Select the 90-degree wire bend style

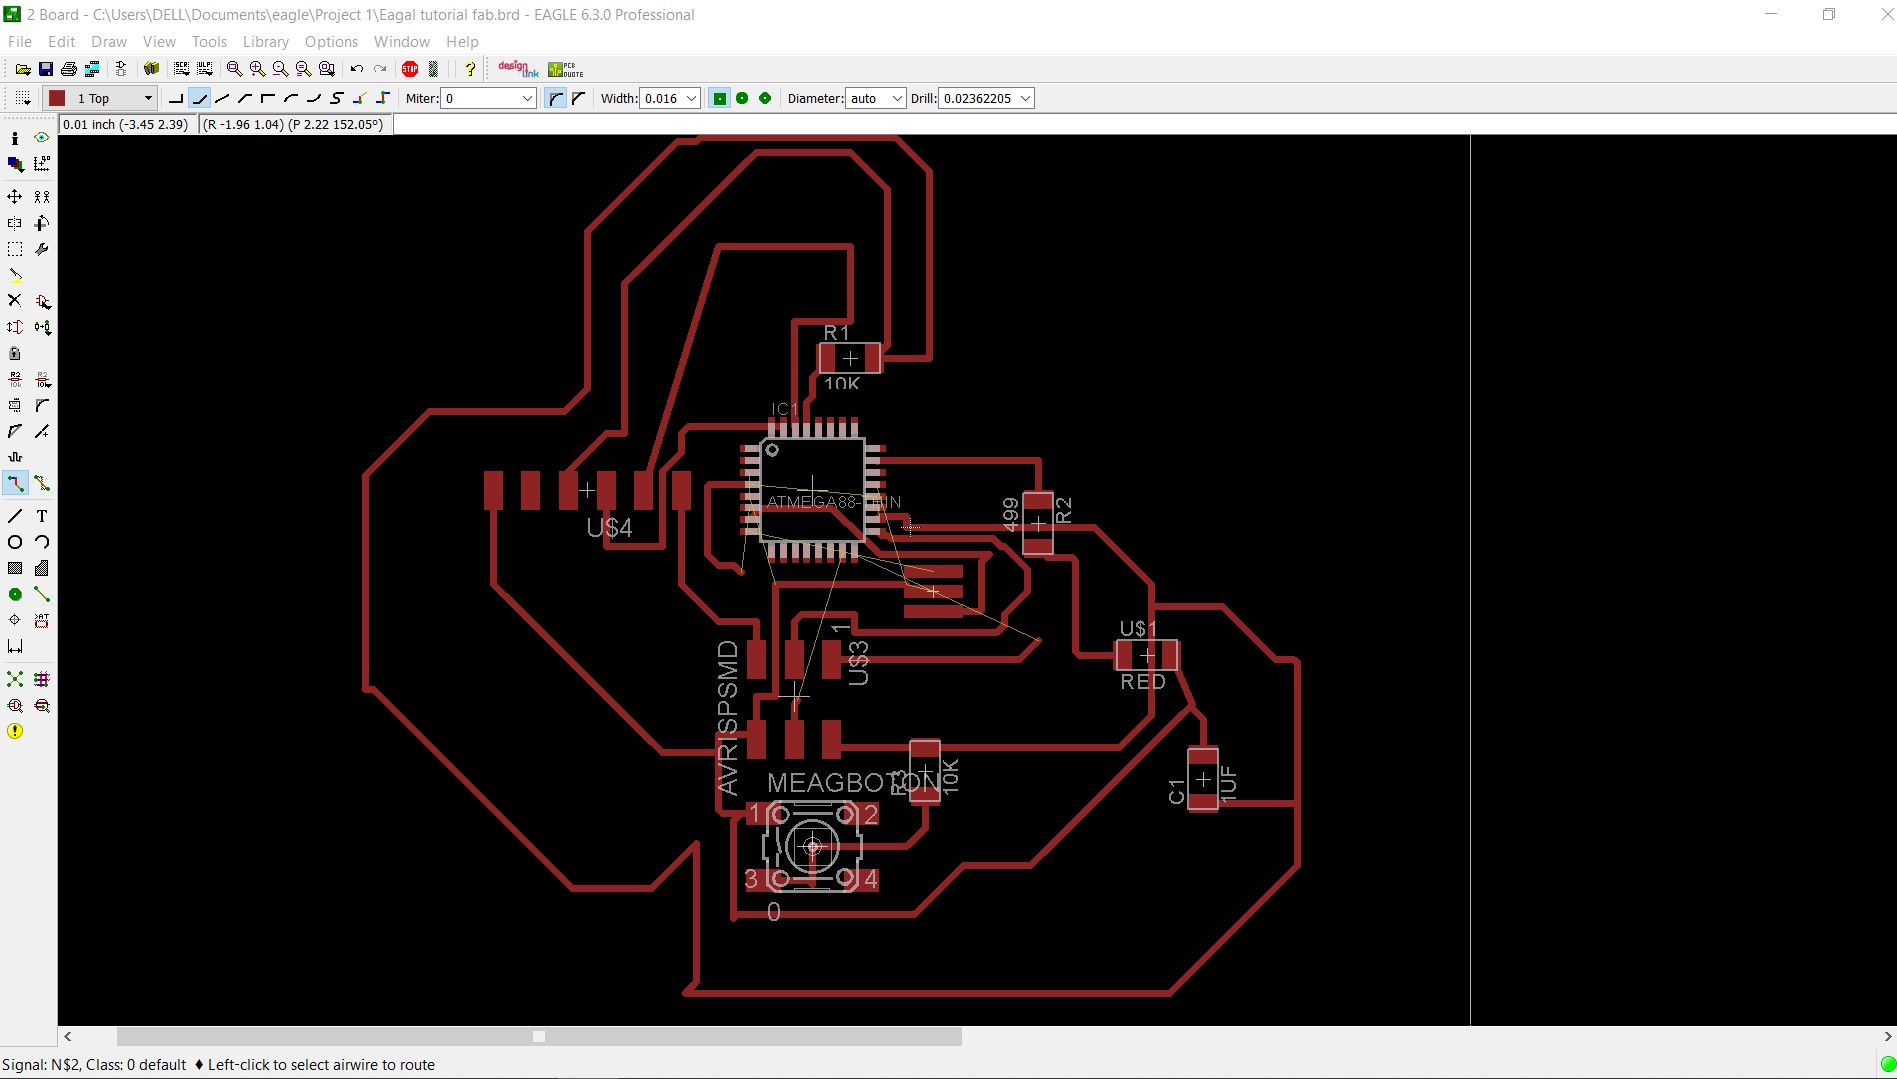point(176,98)
